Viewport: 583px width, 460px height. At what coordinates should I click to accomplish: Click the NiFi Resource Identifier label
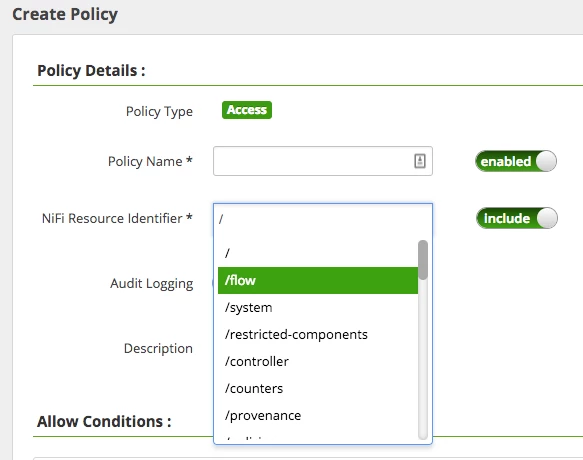coord(117,218)
